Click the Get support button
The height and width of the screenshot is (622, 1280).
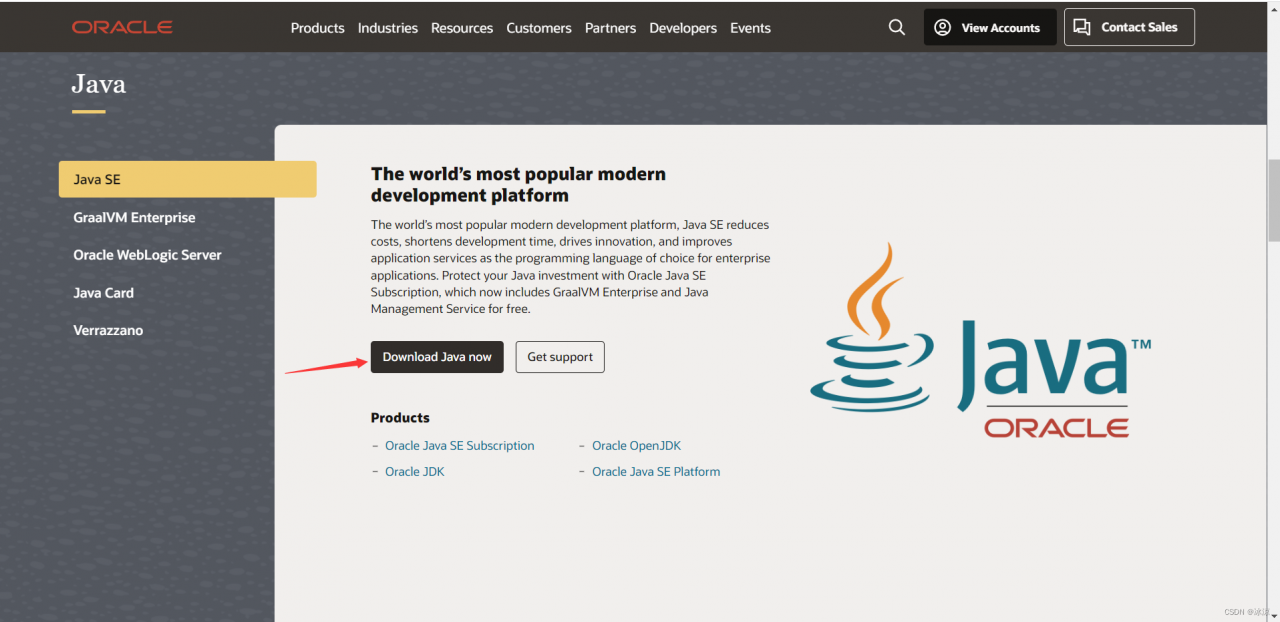[x=560, y=357]
